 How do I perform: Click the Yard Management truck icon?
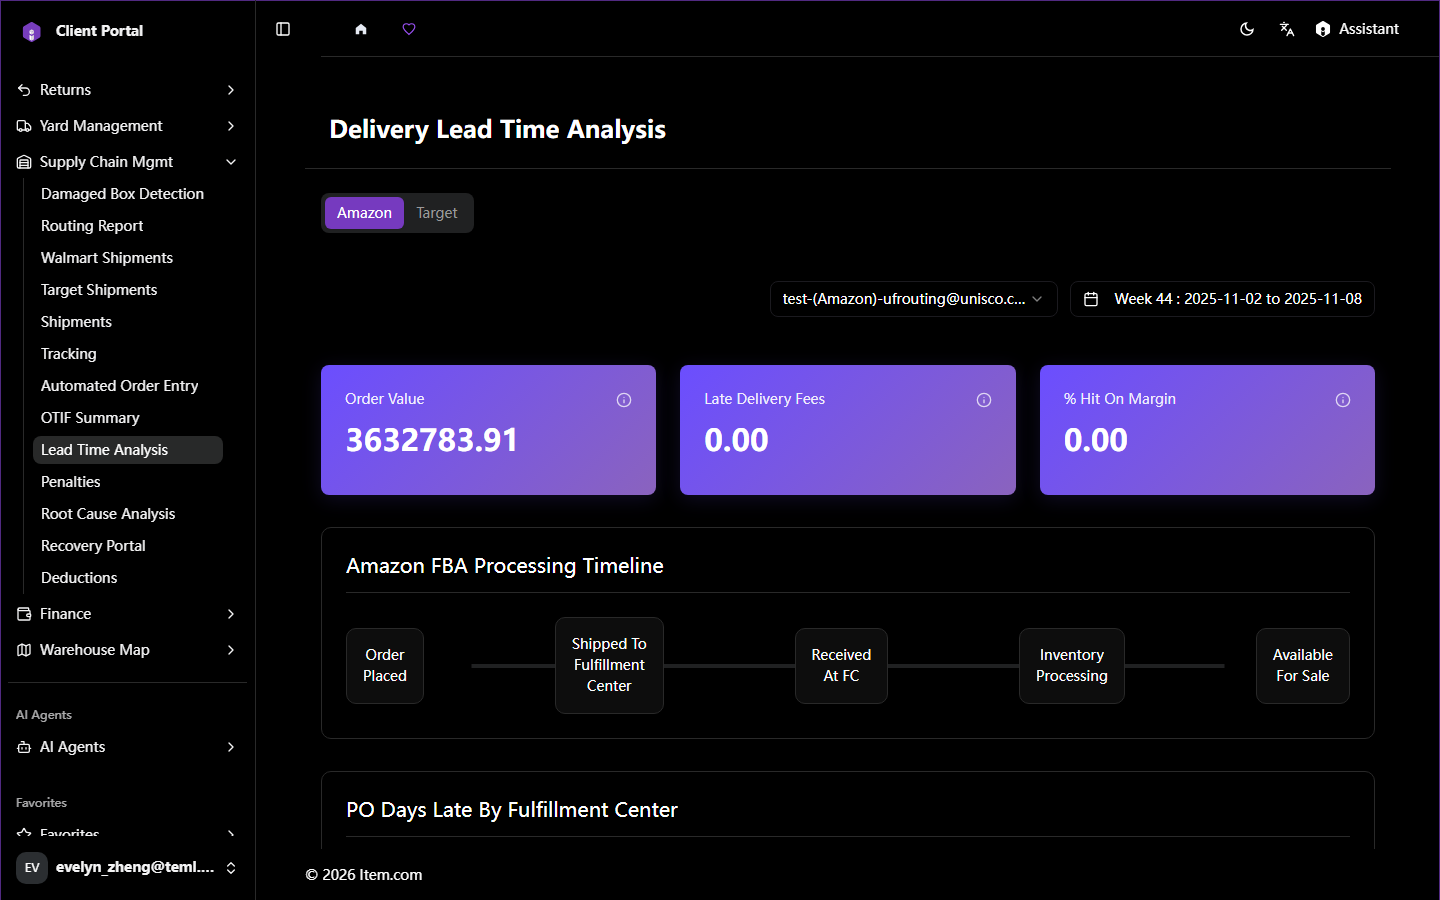coord(24,126)
